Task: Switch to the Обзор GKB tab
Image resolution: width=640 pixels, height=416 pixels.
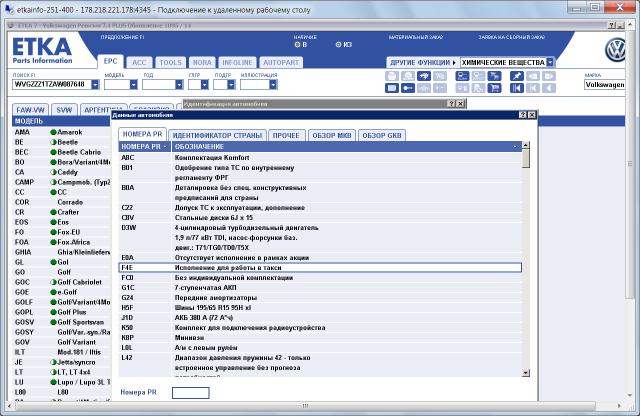Action: (382, 136)
